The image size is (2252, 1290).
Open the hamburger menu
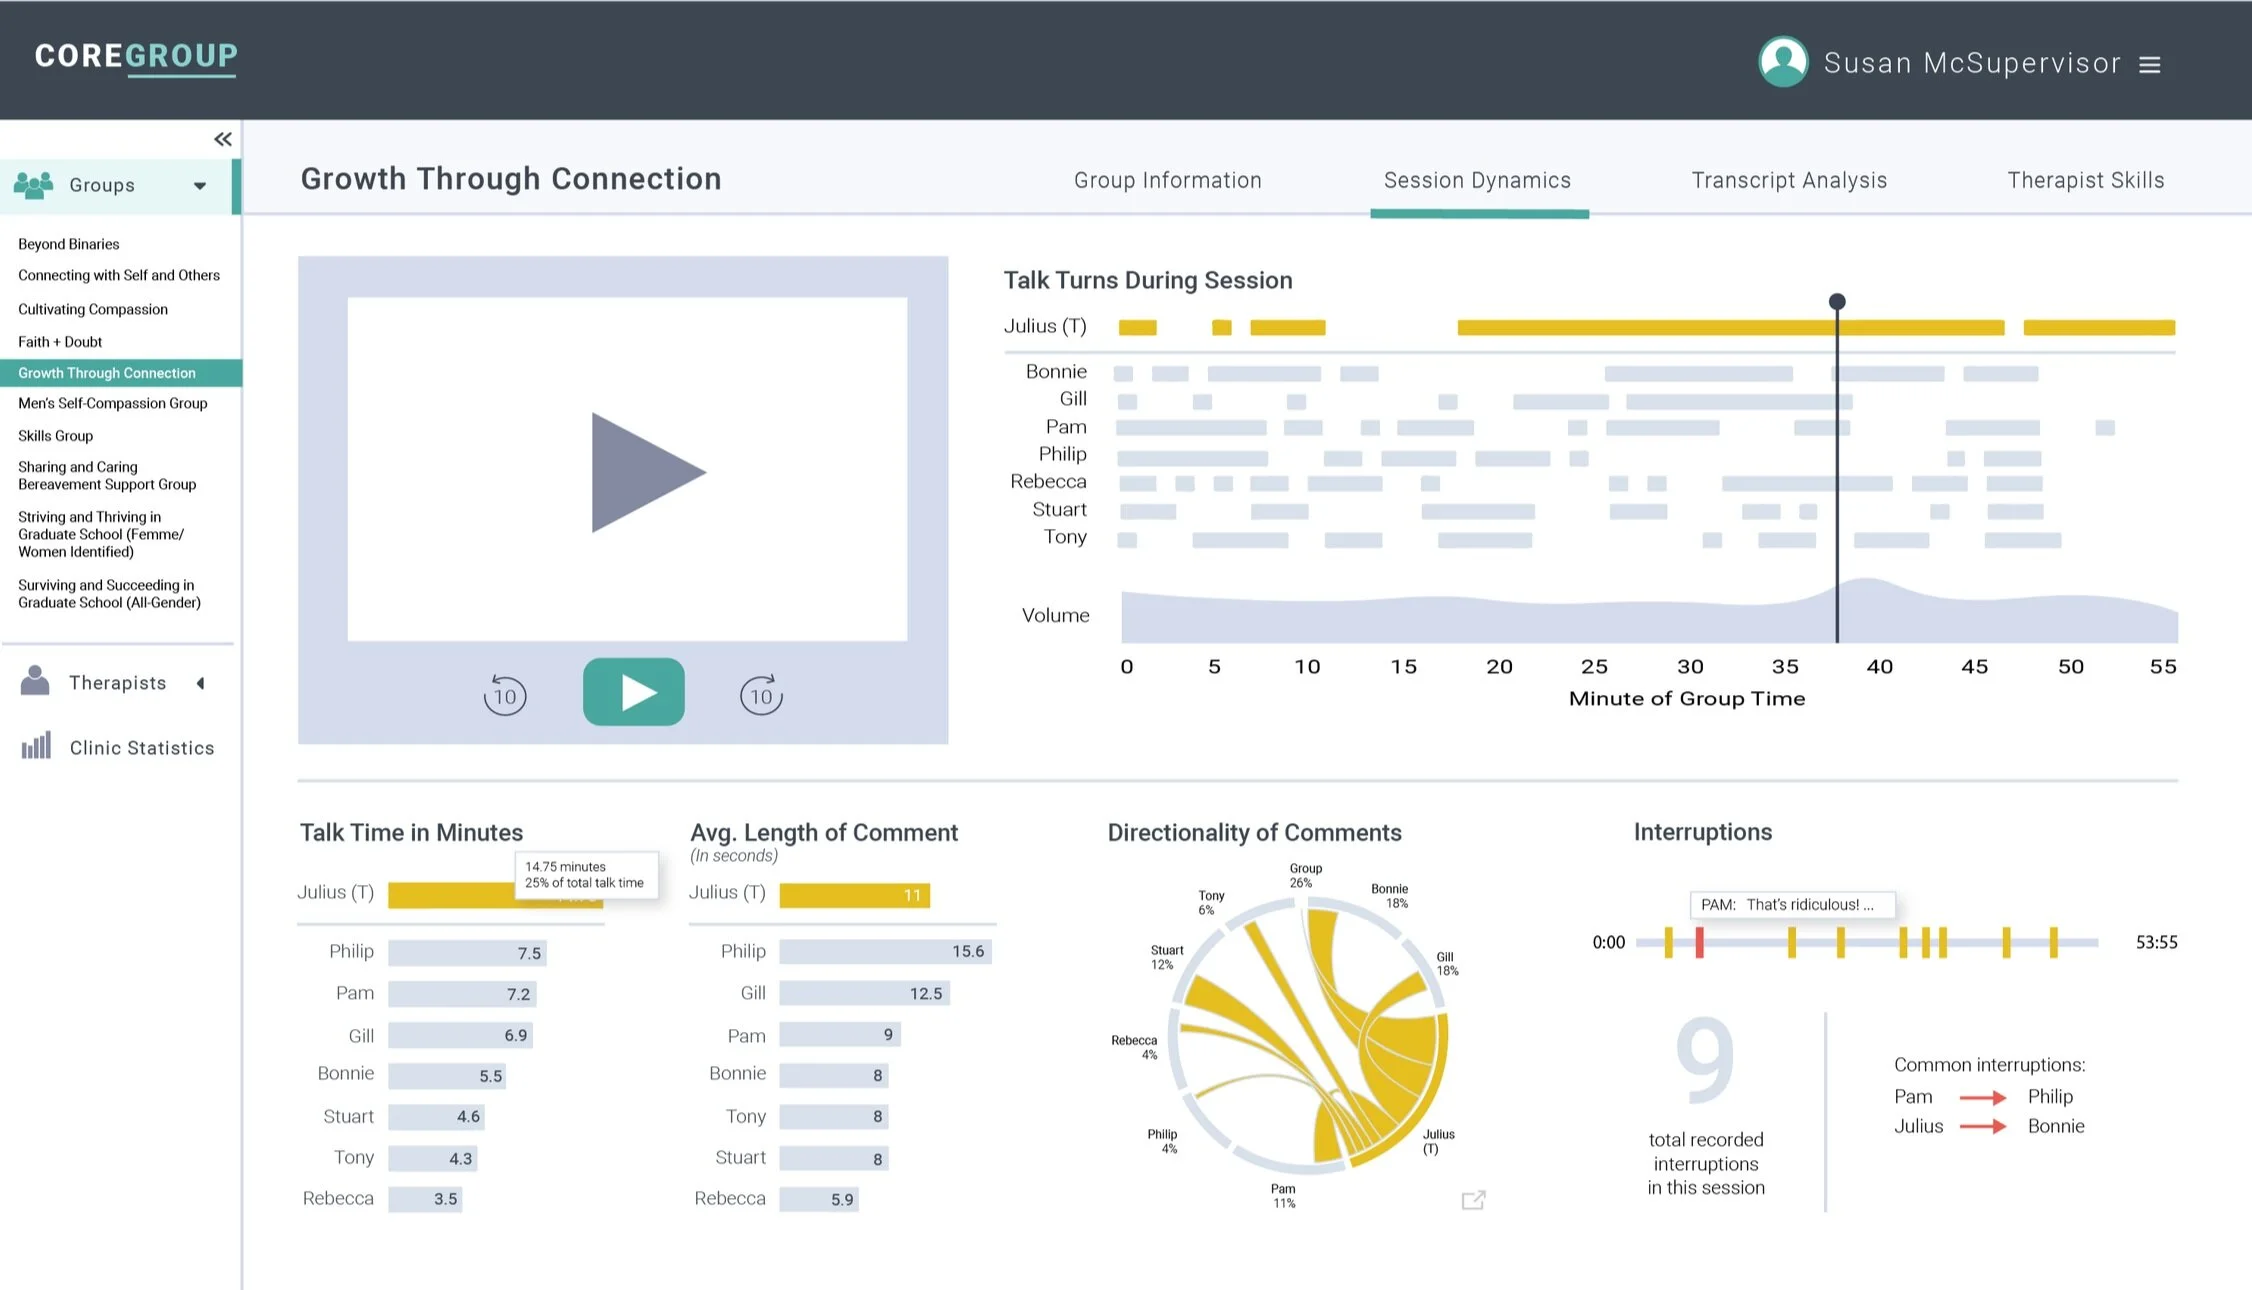[x=2151, y=64]
